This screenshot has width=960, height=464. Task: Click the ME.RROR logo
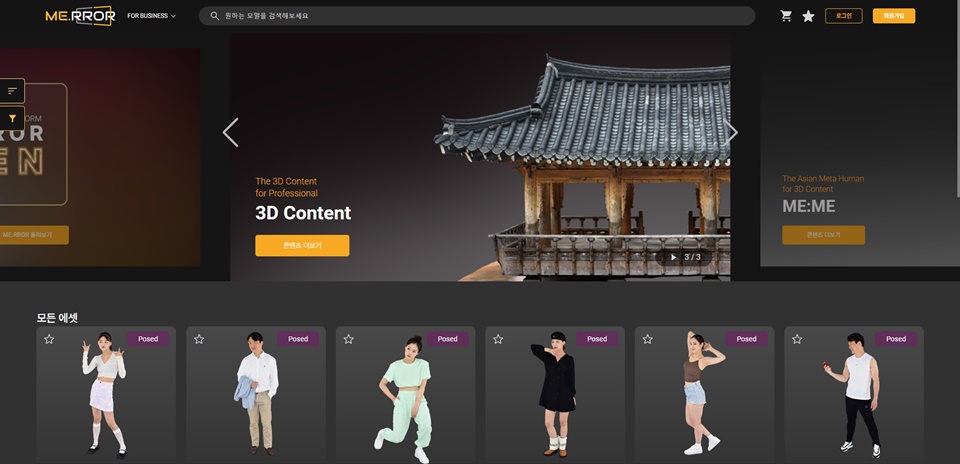point(80,16)
